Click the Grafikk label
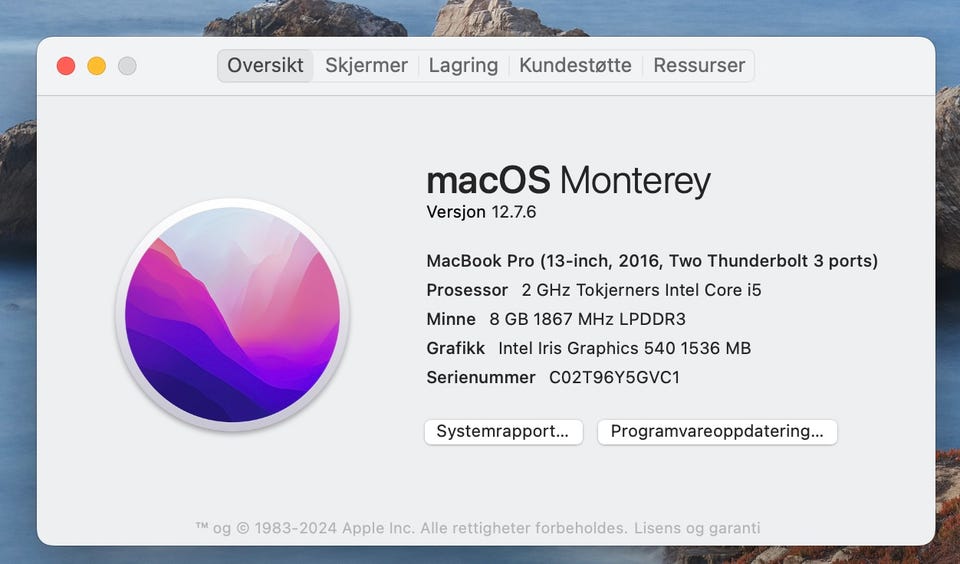This screenshot has width=960, height=564. [x=456, y=348]
